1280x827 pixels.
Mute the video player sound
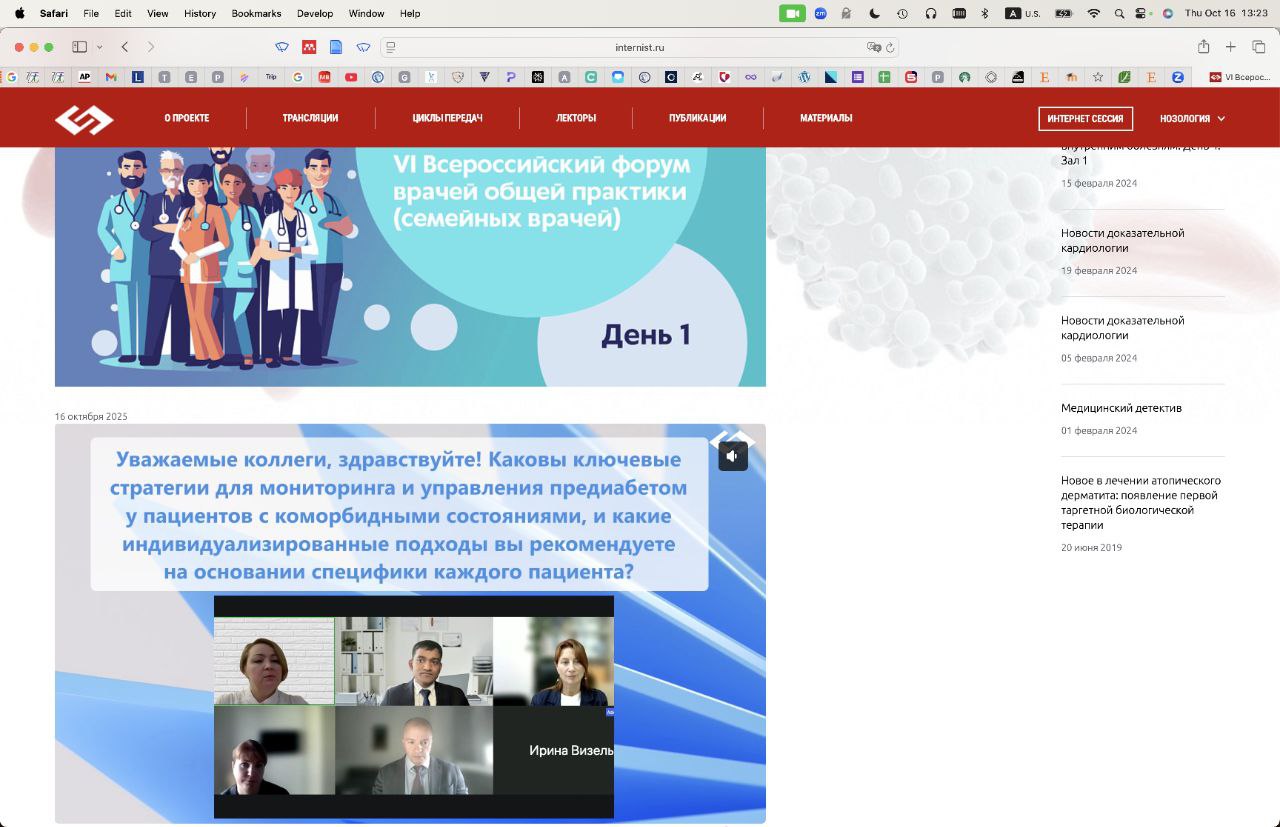click(733, 456)
